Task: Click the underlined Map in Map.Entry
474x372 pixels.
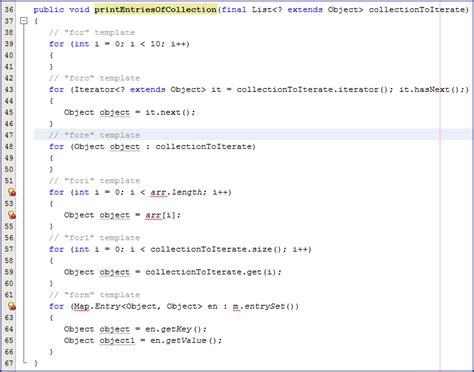Action: pyautogui.click(x=82, y=306)
